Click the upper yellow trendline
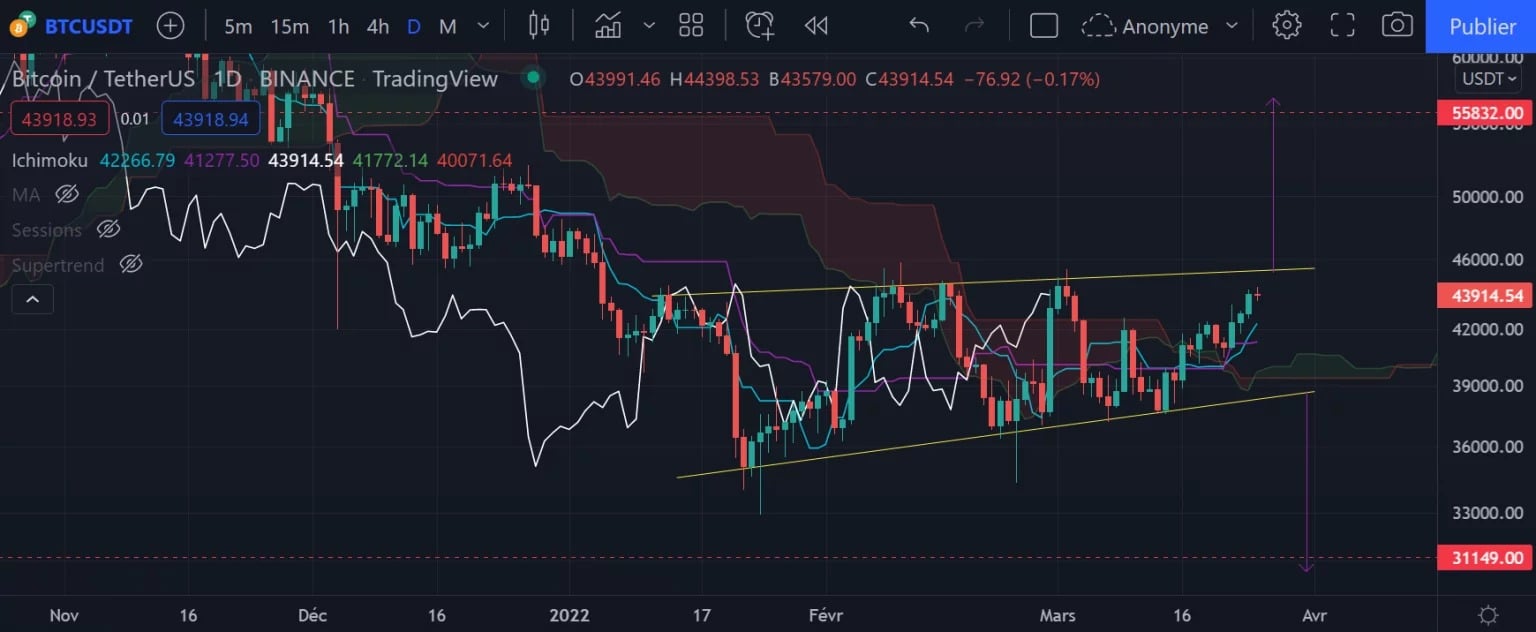Image resolution: width=1536 pixels, height=632 pixels. coord(985,281)
